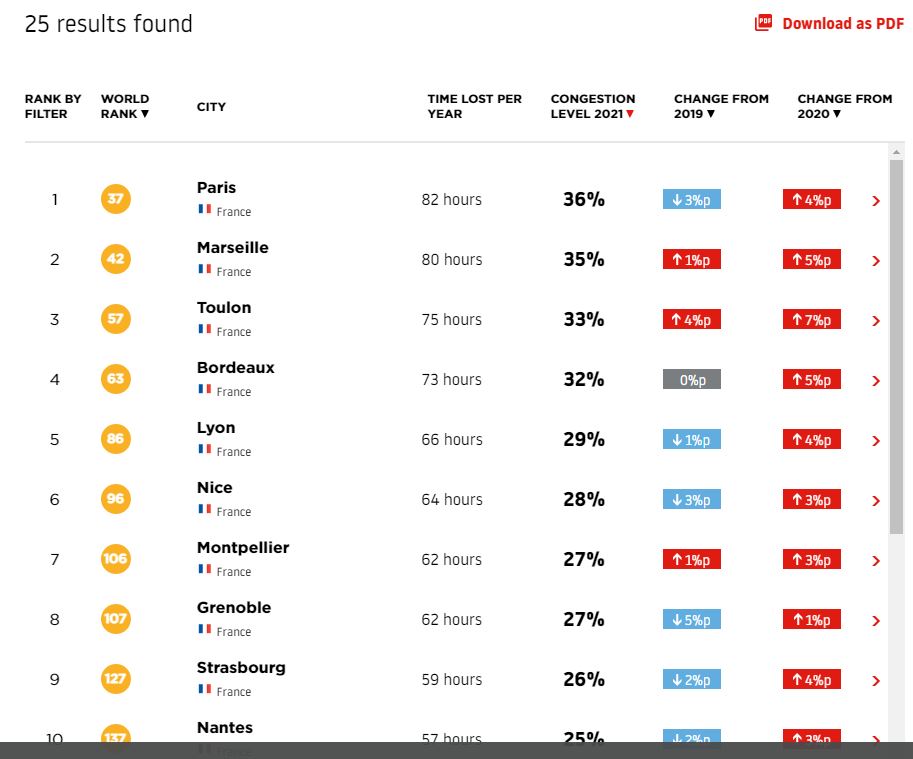Click Toulon world rank 57 badge
913x759 pixels.
(116, 319)
